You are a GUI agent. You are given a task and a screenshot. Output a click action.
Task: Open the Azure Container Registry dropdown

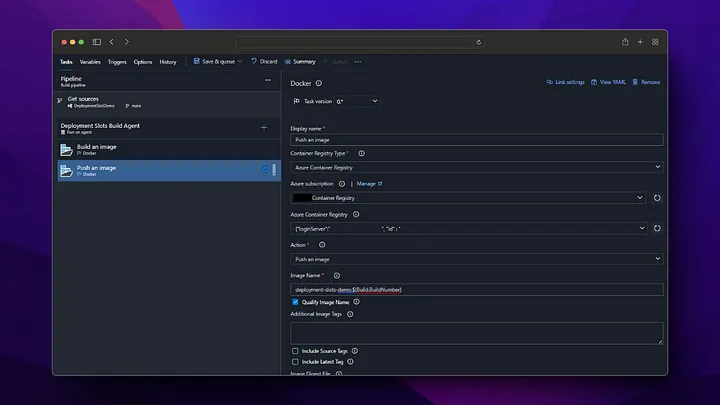pos(468,228)
